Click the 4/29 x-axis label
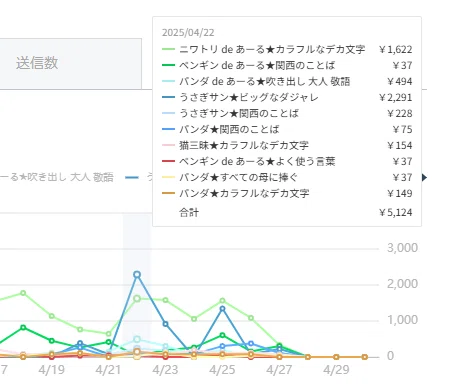 [x=336, y=370]
